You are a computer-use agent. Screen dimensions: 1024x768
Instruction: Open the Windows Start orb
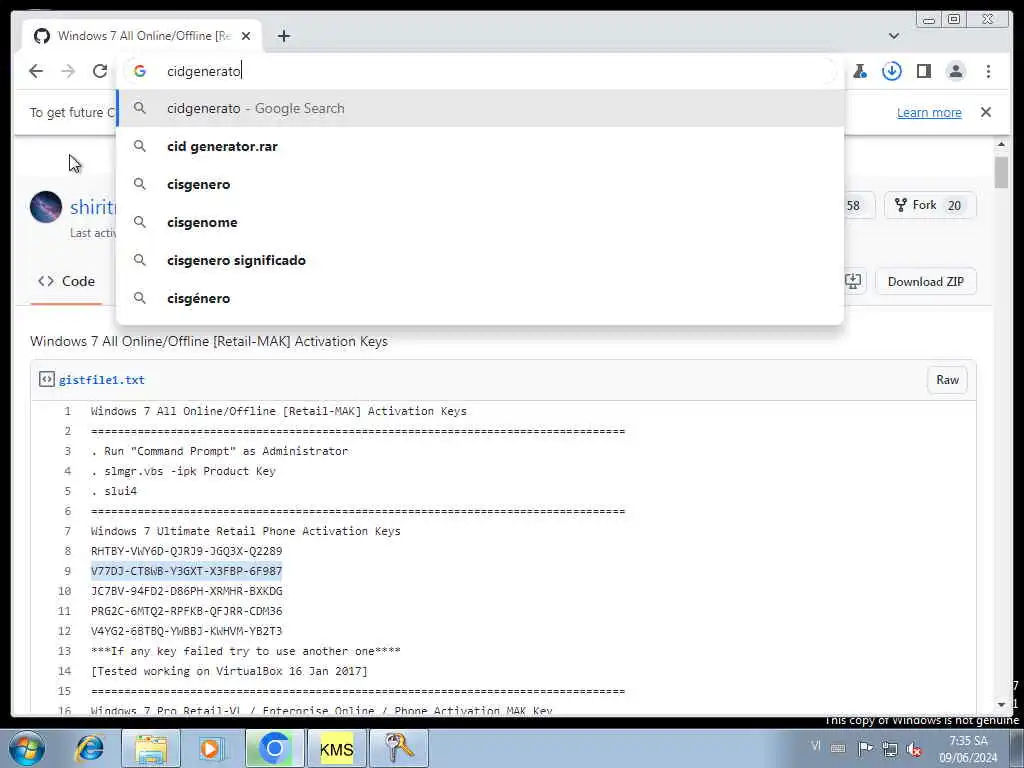[x=27, y=748]
